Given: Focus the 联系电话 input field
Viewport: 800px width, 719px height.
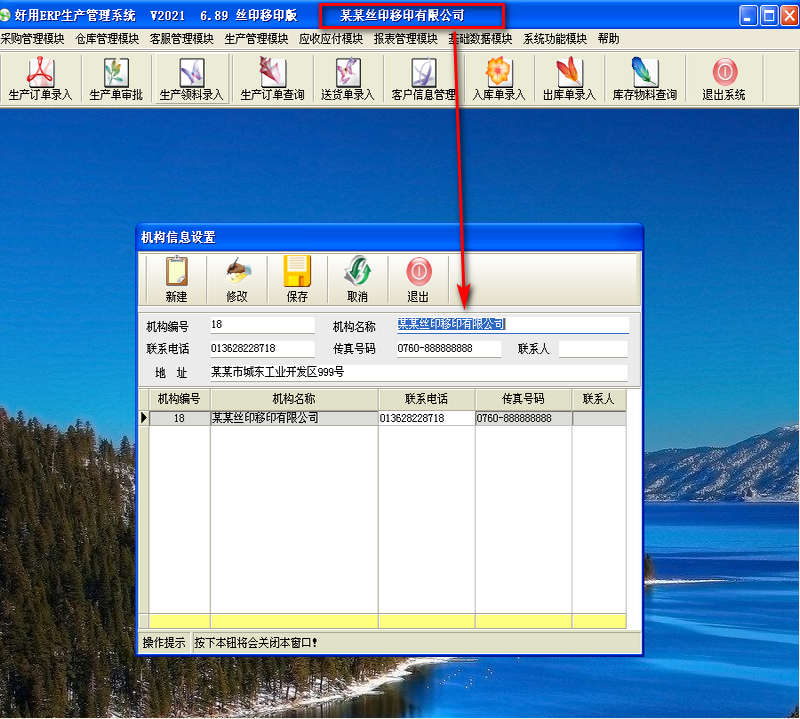Looking at the screenshot, I should (x=262, y=349).
